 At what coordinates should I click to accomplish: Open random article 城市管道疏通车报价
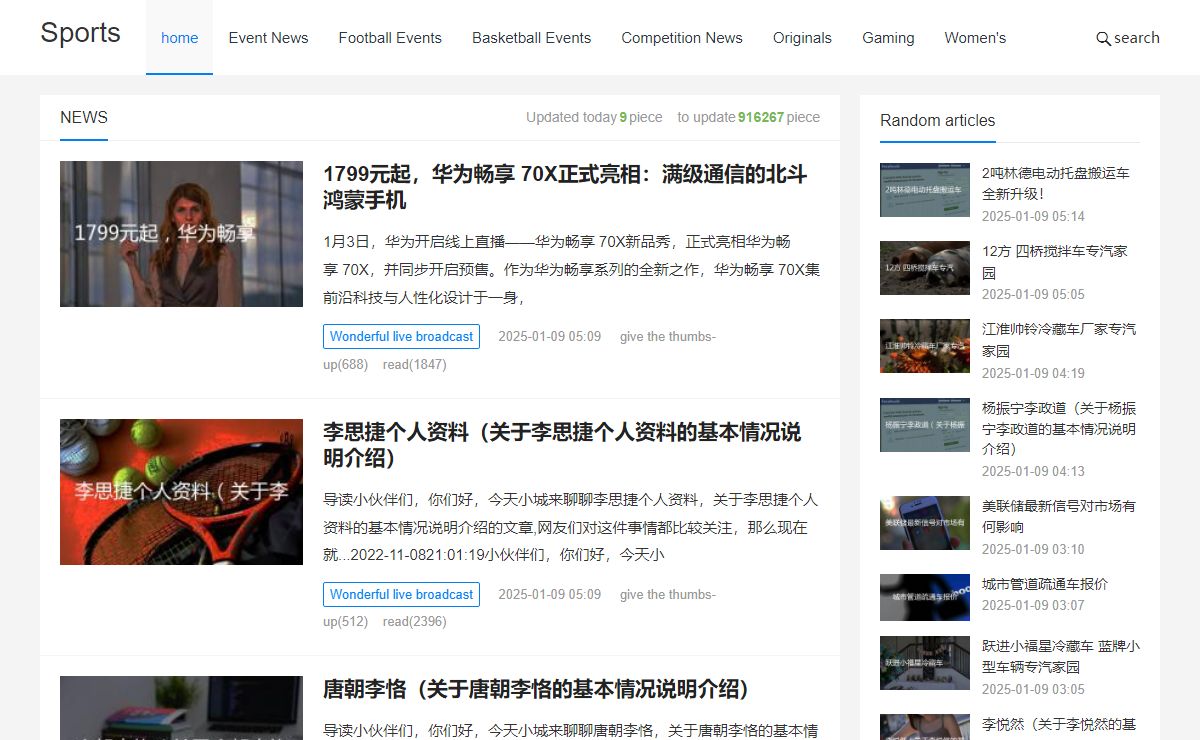coord(1045,584)
